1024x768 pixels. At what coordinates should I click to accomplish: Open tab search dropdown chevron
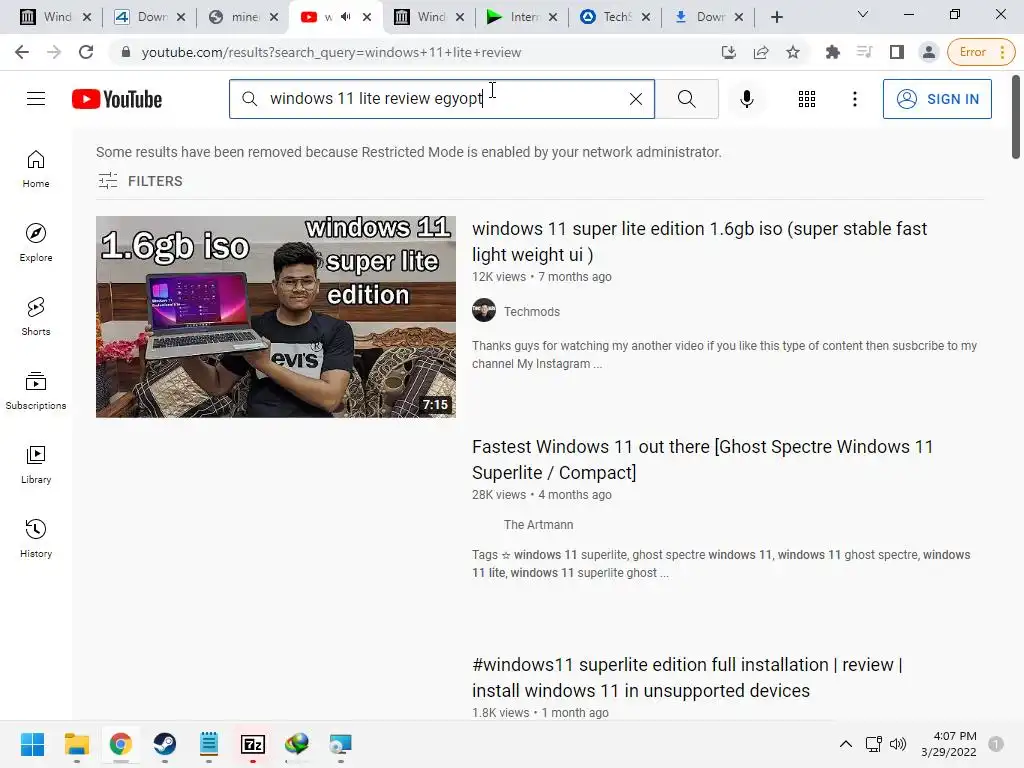pyautogui.click(x=863, y=14)
